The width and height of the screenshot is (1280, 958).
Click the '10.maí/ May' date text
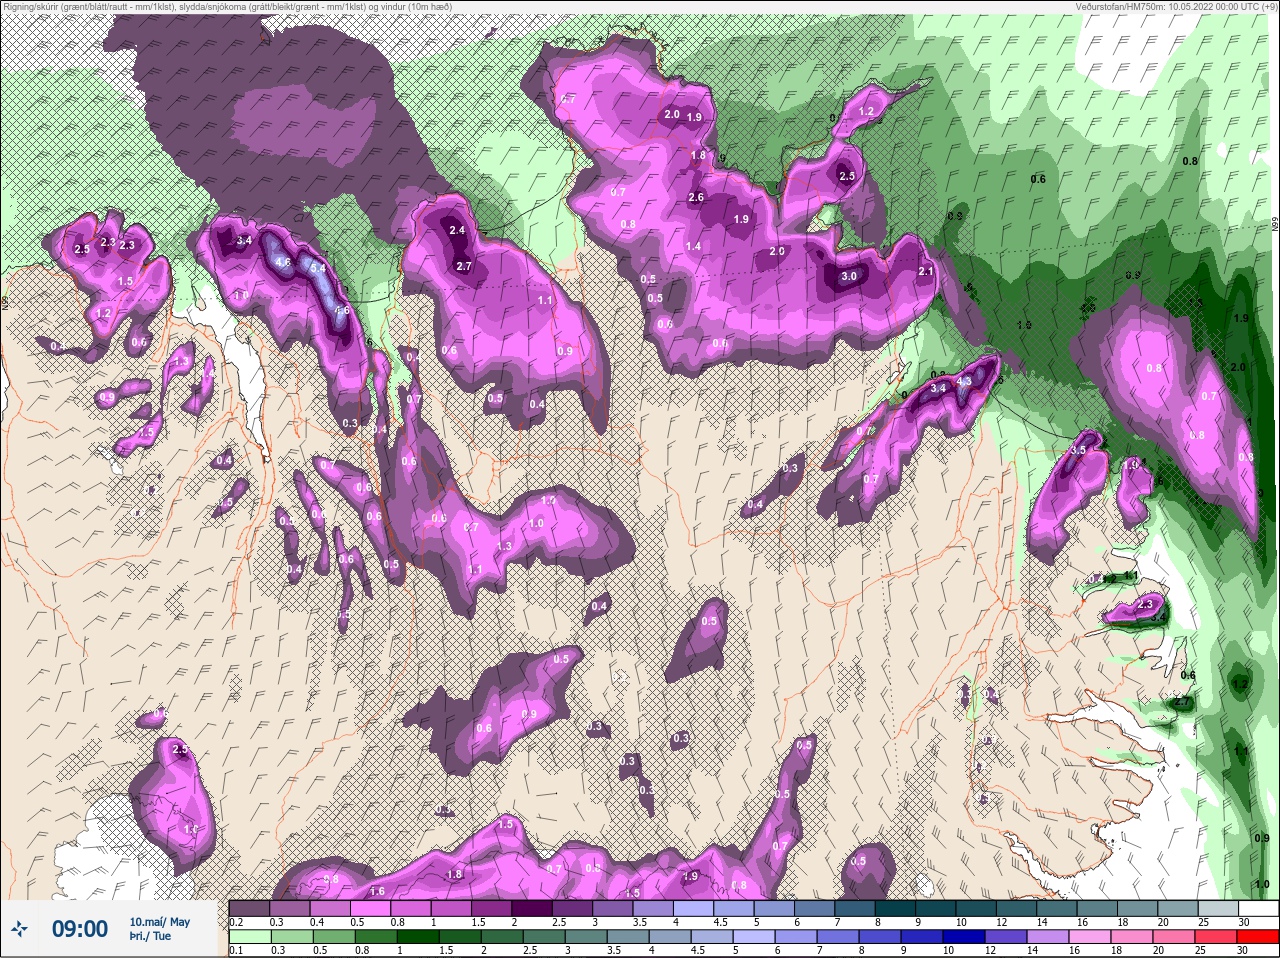(159, 922)
